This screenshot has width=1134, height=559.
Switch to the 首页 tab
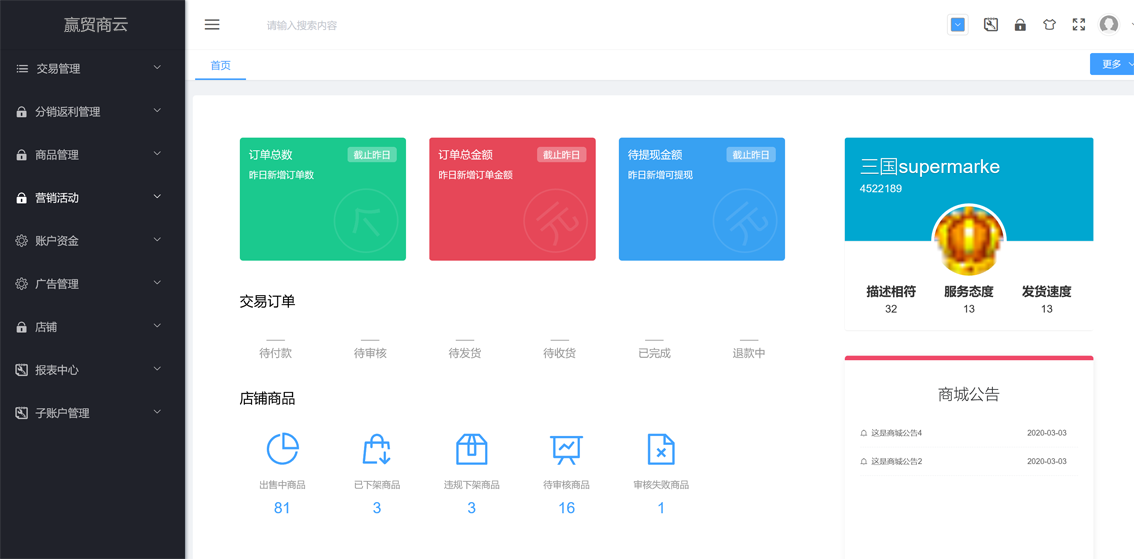[221, 65]
